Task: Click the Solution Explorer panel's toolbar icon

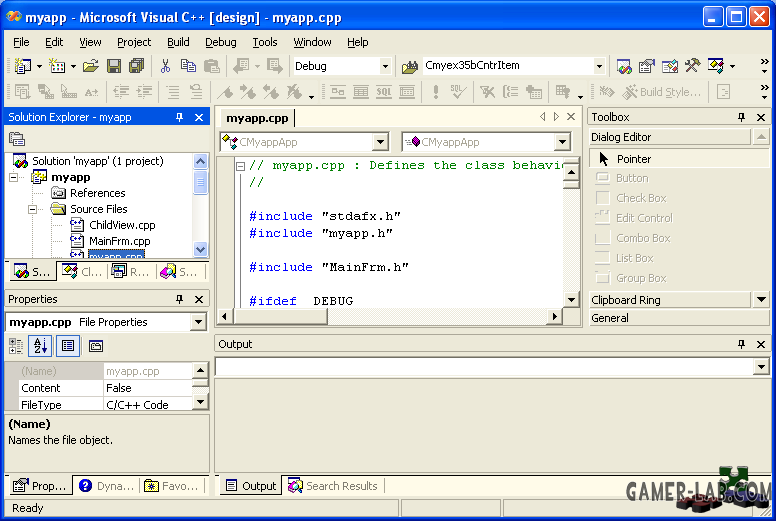Action: tap(17, 140)
